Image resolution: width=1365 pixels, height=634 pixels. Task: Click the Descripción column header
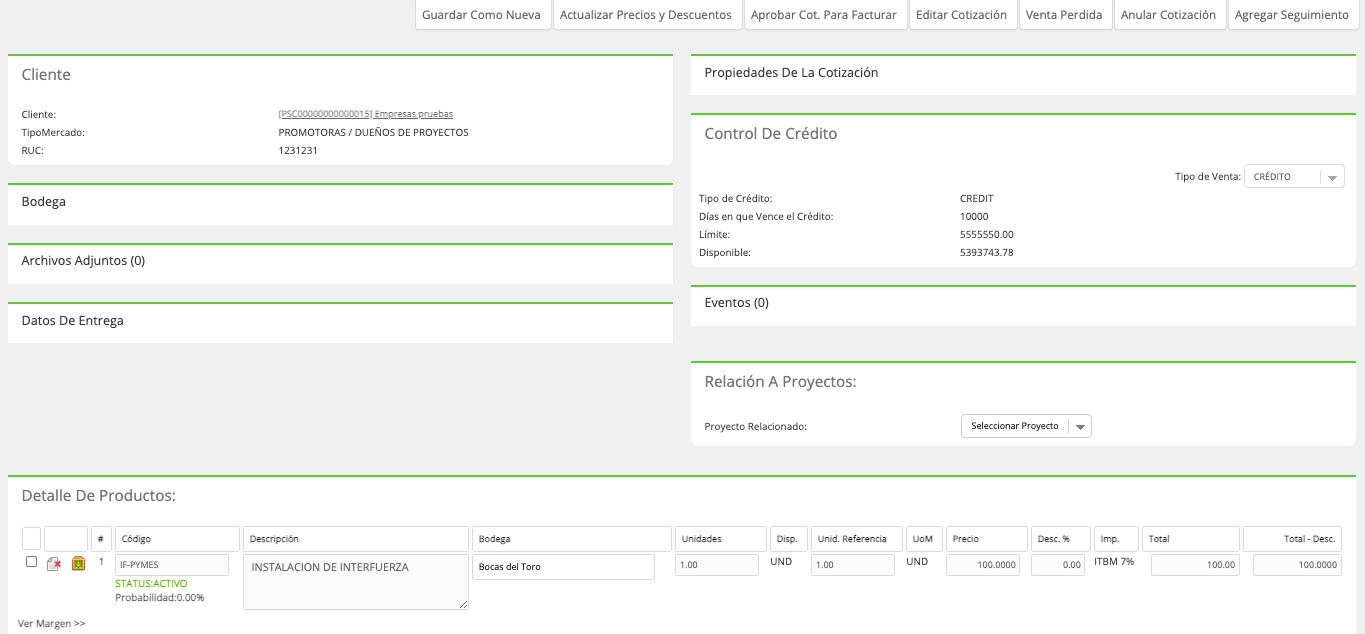pos(356,539)
